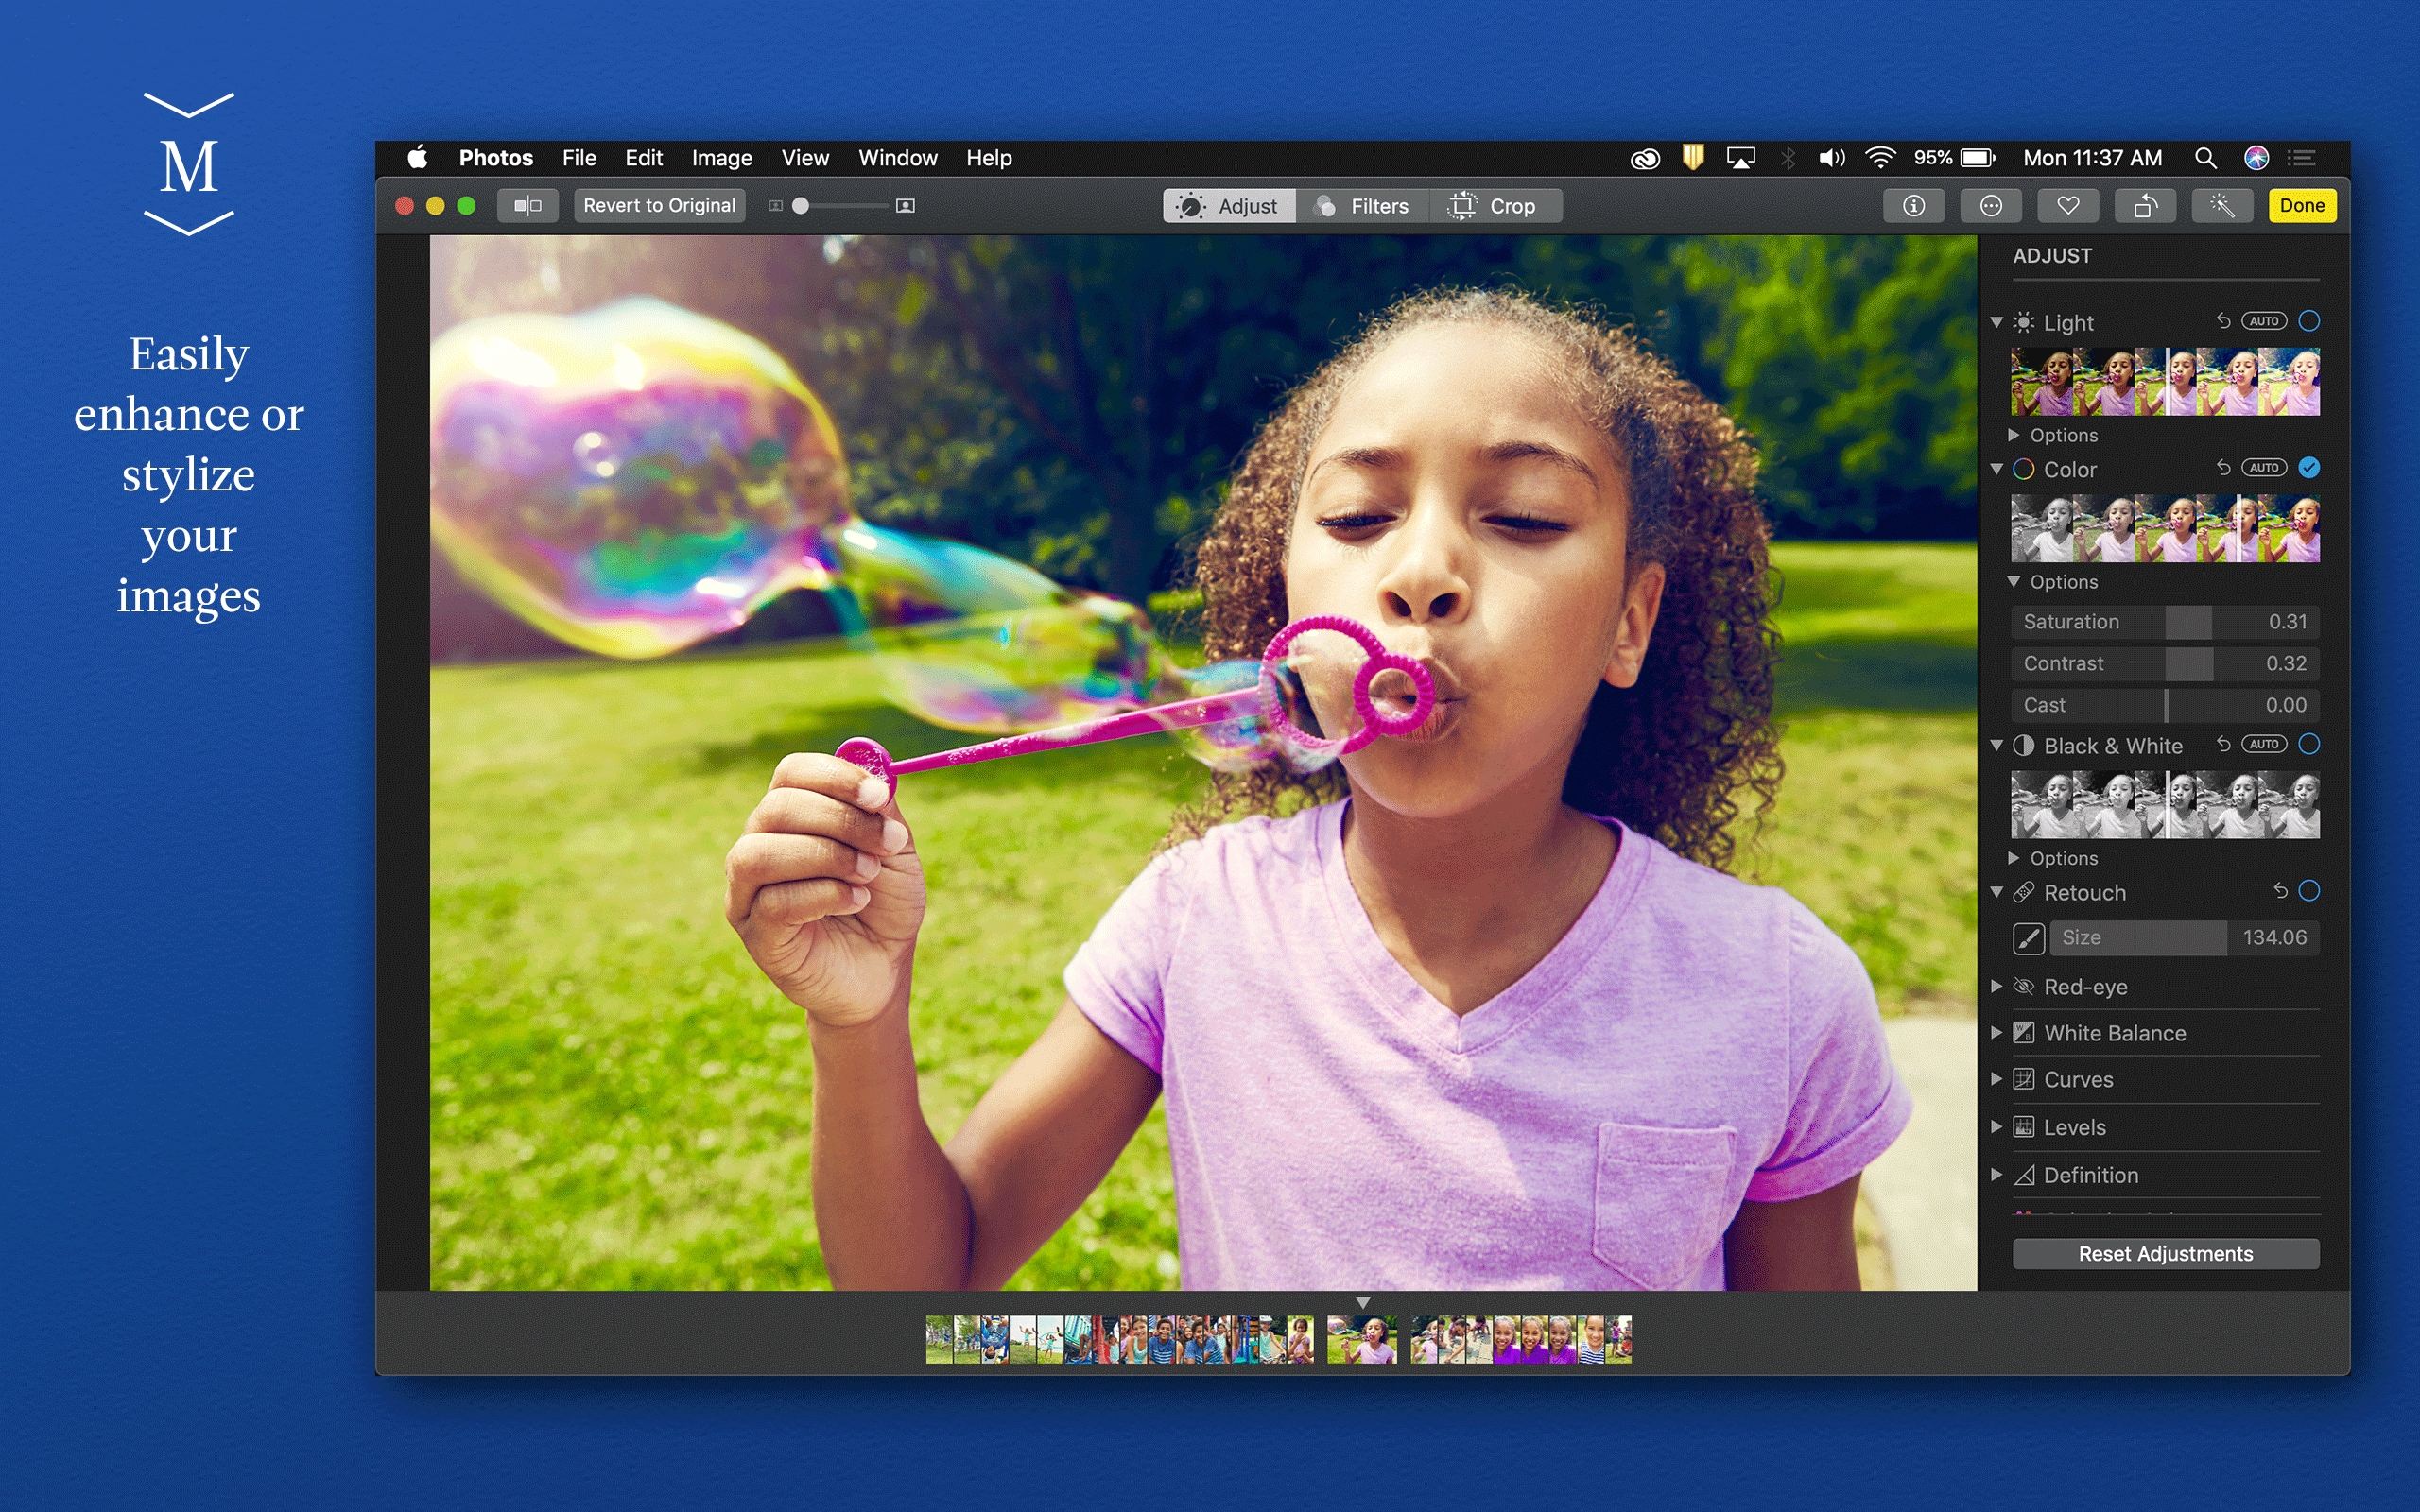Click Revert to Original button
This screenshot has height=1512, width=2420.
tap(659, 206)
